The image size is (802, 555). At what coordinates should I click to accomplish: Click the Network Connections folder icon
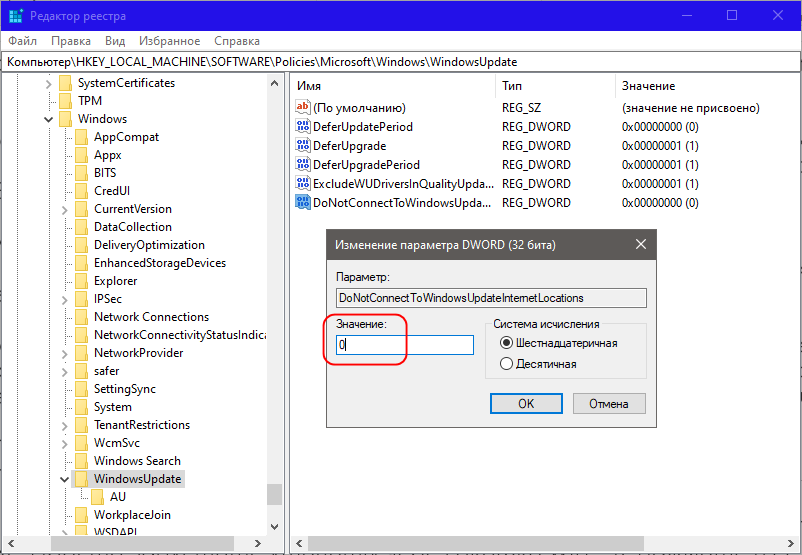[x=81, y=317]
